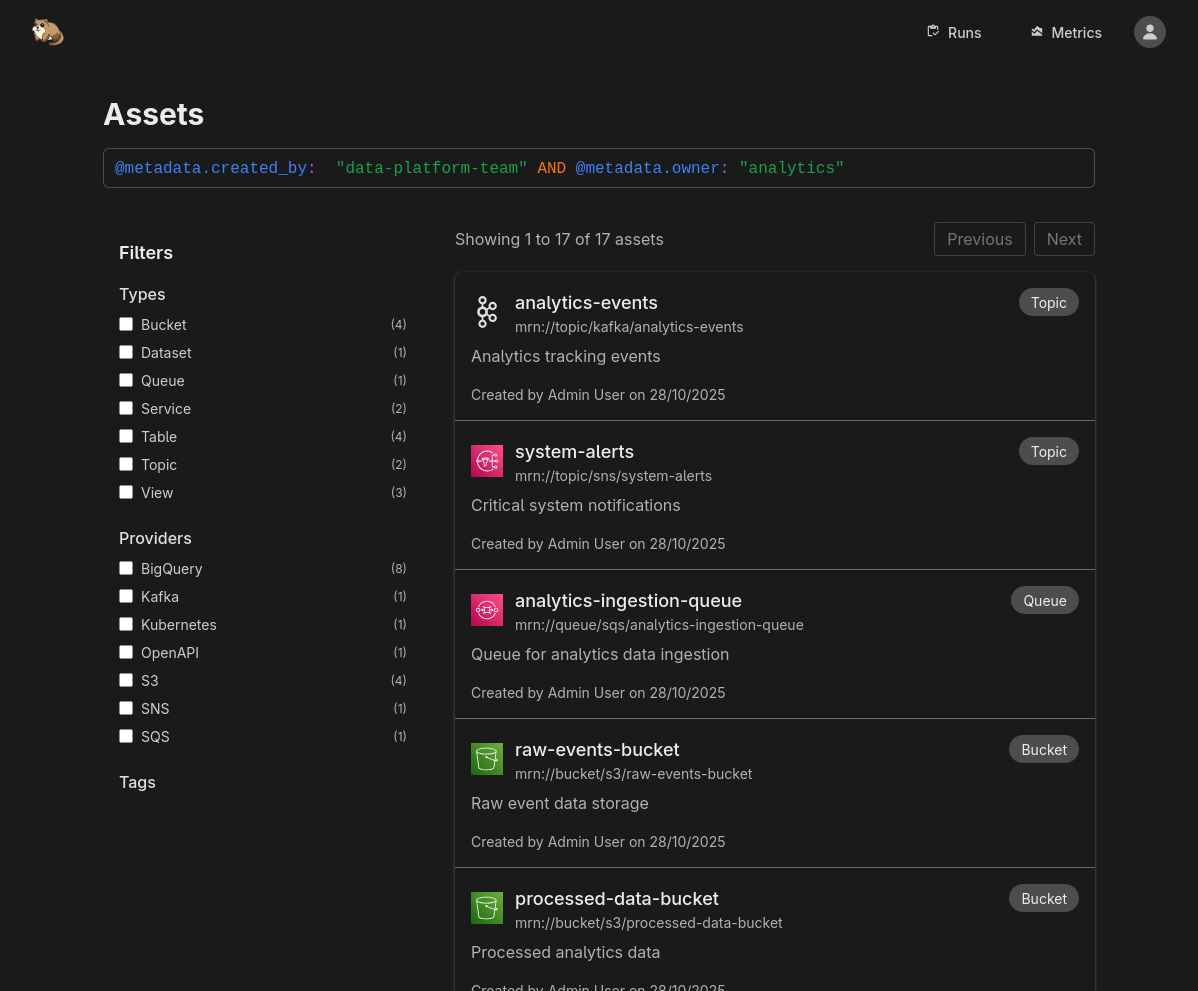Click the SQS icon beside analytics-ingestion-queue
The height and width of the screenshot is (991, 1198).
(487, 609)
